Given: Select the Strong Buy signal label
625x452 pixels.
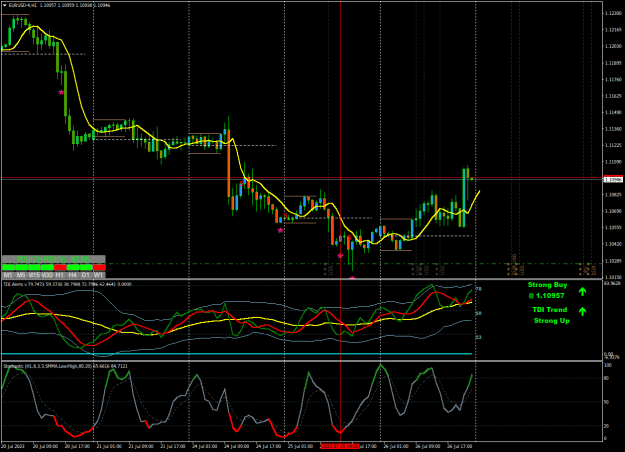Looking at the screenshot, I should [x=547, y=285].
